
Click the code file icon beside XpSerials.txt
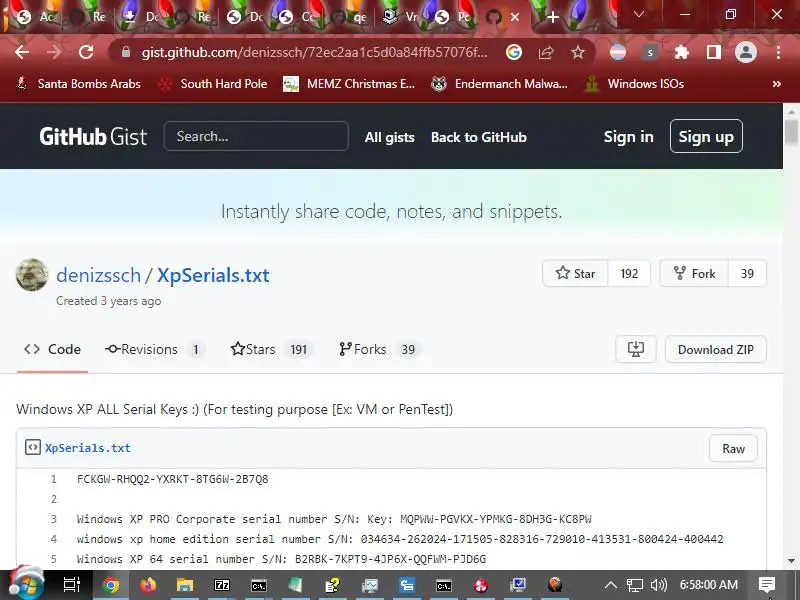coord(33,447)
